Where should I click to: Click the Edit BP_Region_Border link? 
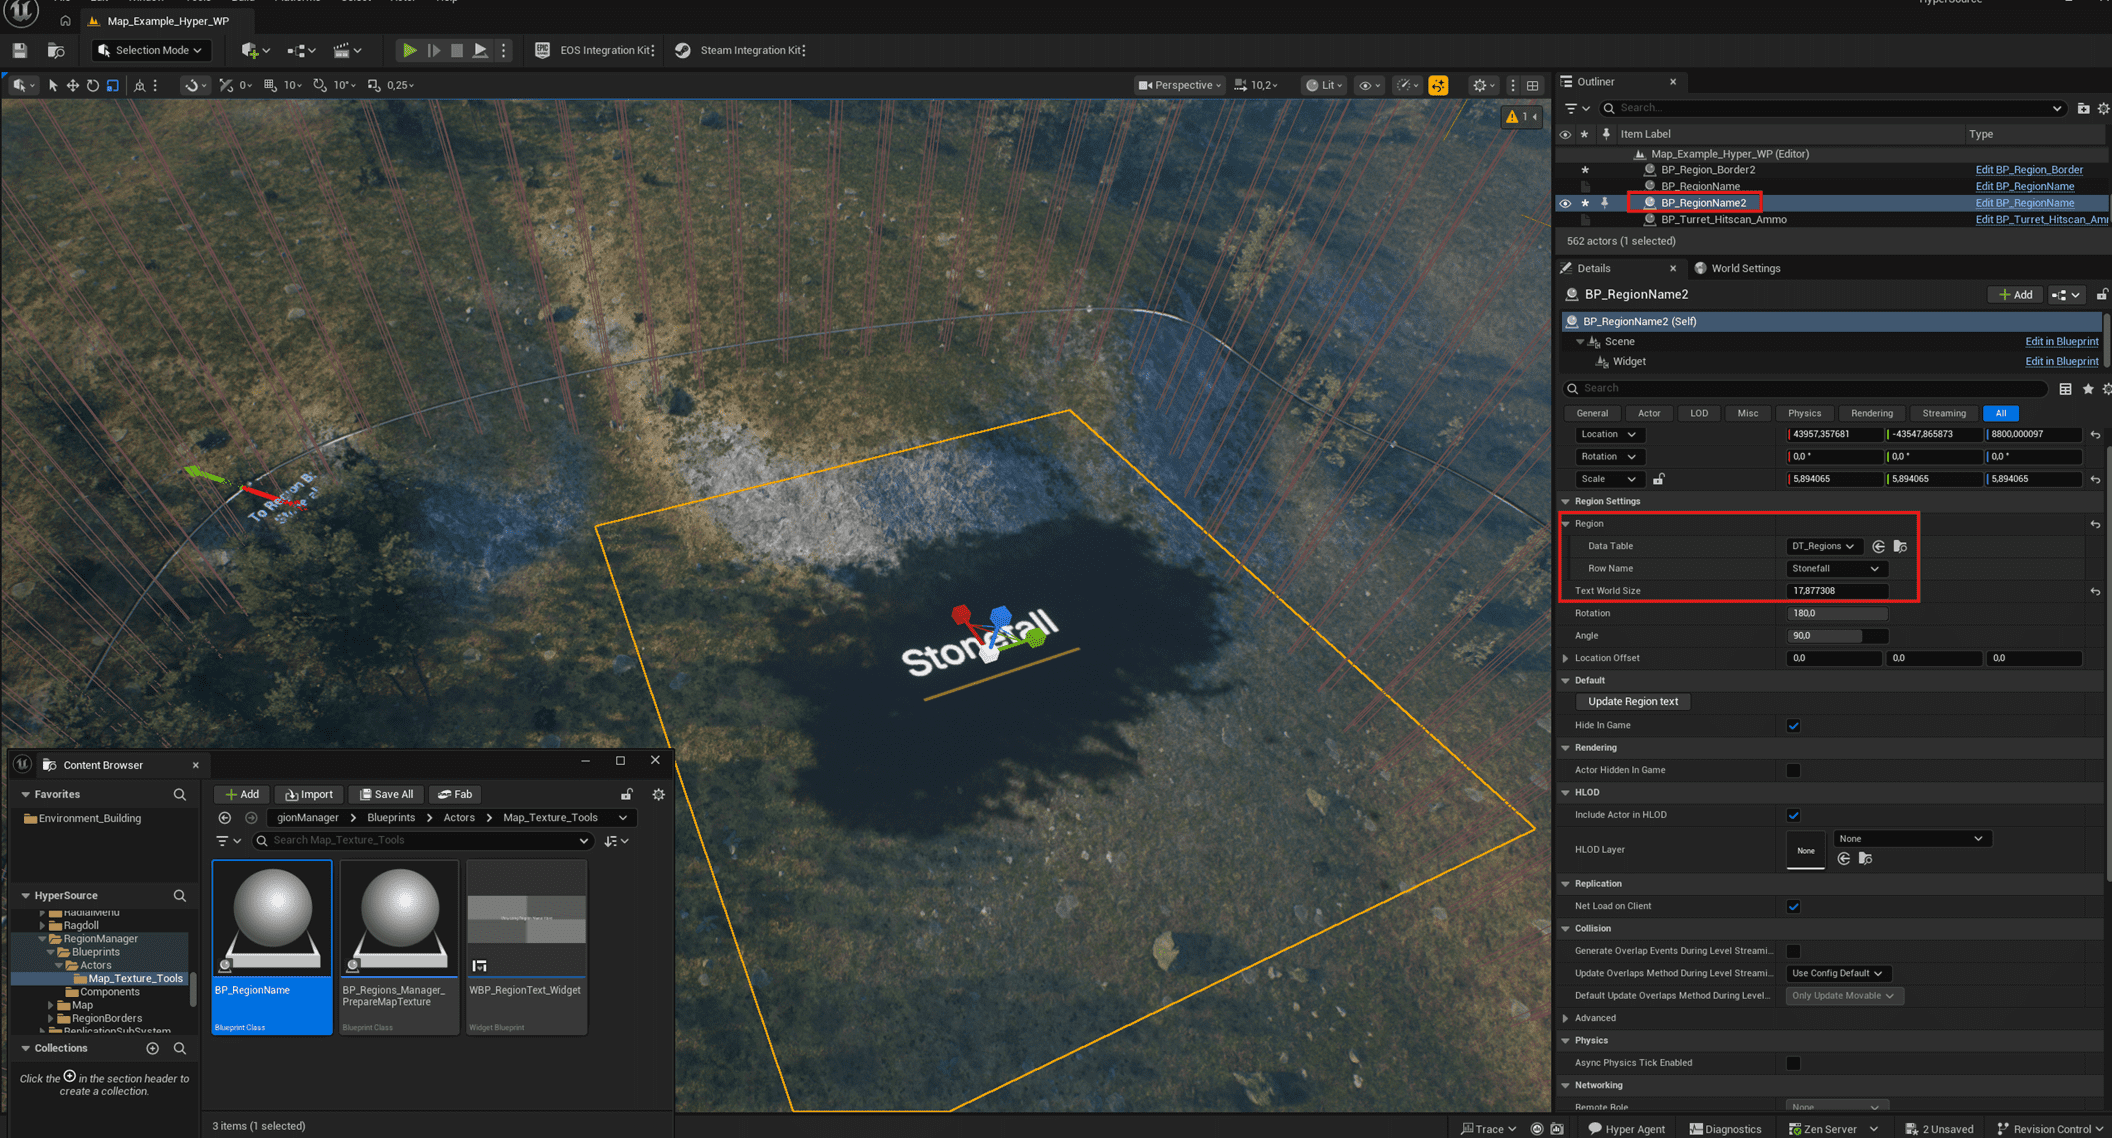tap(2029, 170)
